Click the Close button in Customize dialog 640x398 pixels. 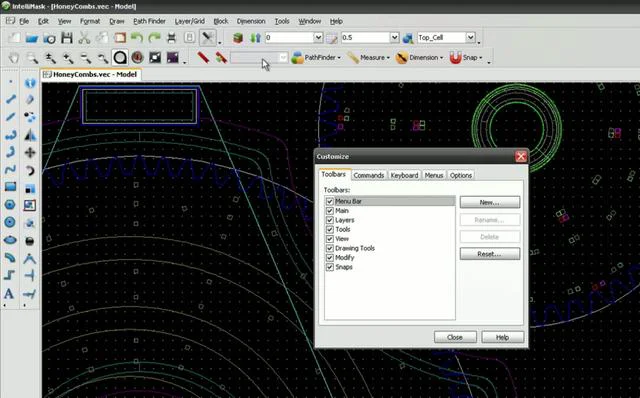click(x=455, y=337)
